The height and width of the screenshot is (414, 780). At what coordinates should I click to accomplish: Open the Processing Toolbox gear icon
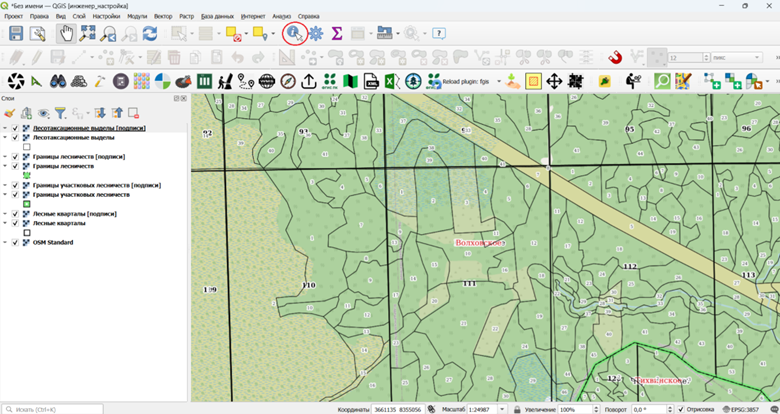click(316, 33)
